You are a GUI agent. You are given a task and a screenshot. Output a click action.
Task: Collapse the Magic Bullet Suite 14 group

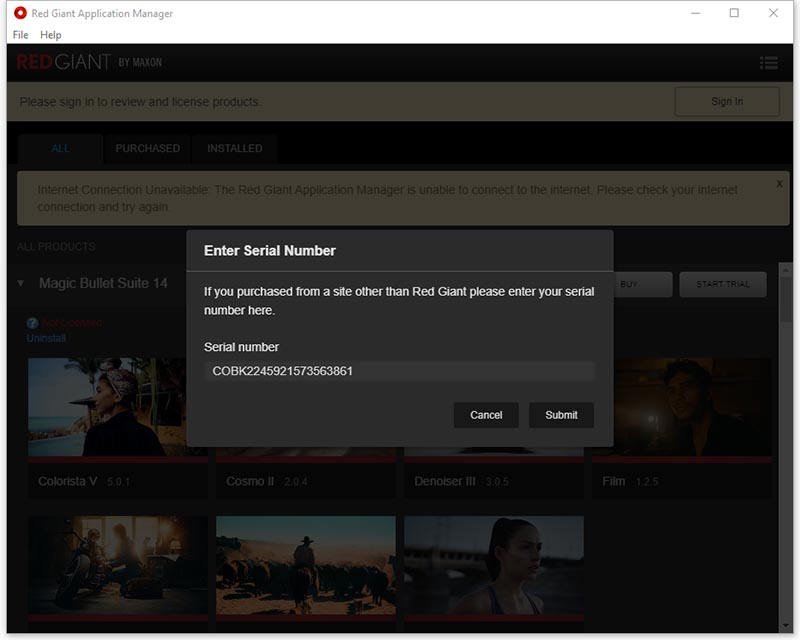pos(20,283)
